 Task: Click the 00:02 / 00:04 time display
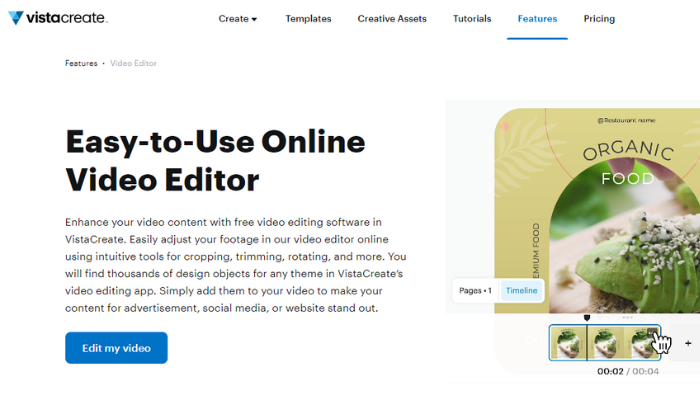(x=628, y=371)
